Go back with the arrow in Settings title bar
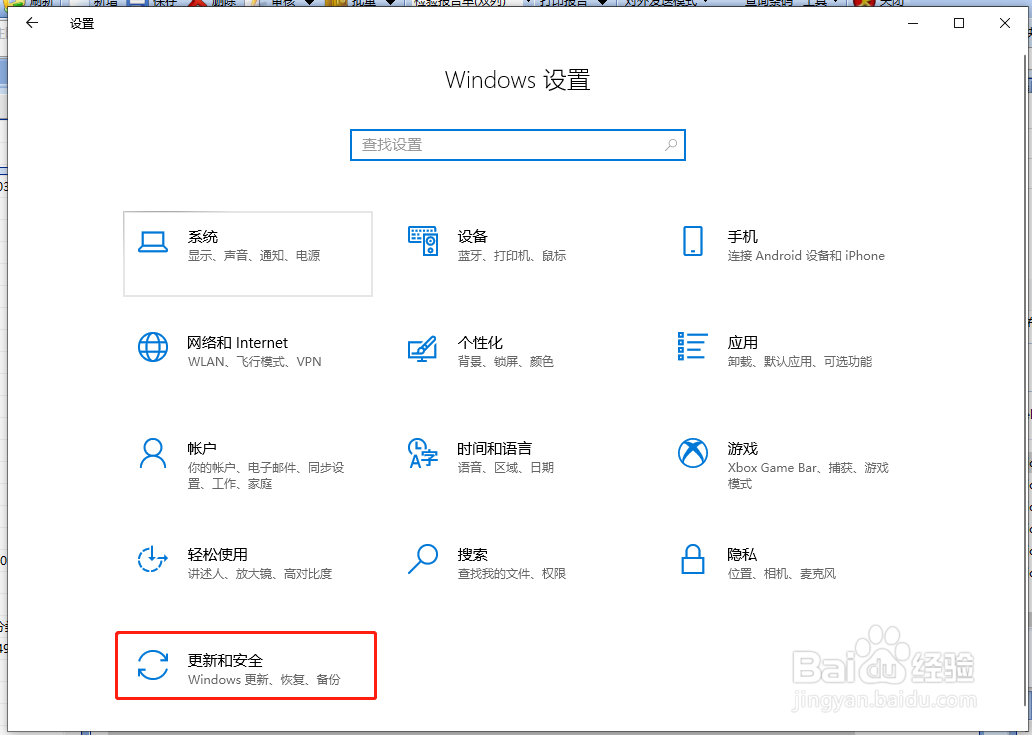This screenshot has width=1032, height=735. pyautogui.click(x=32, y=23)
